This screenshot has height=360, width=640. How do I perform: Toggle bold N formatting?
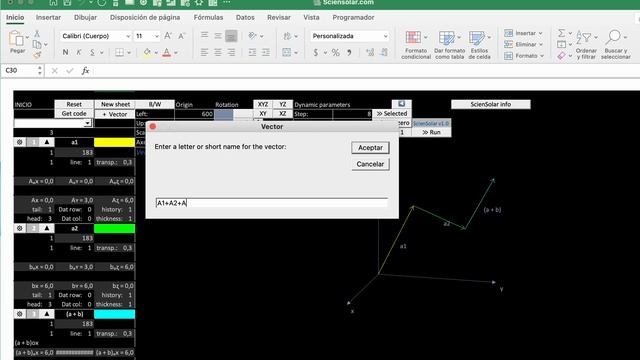65,52
